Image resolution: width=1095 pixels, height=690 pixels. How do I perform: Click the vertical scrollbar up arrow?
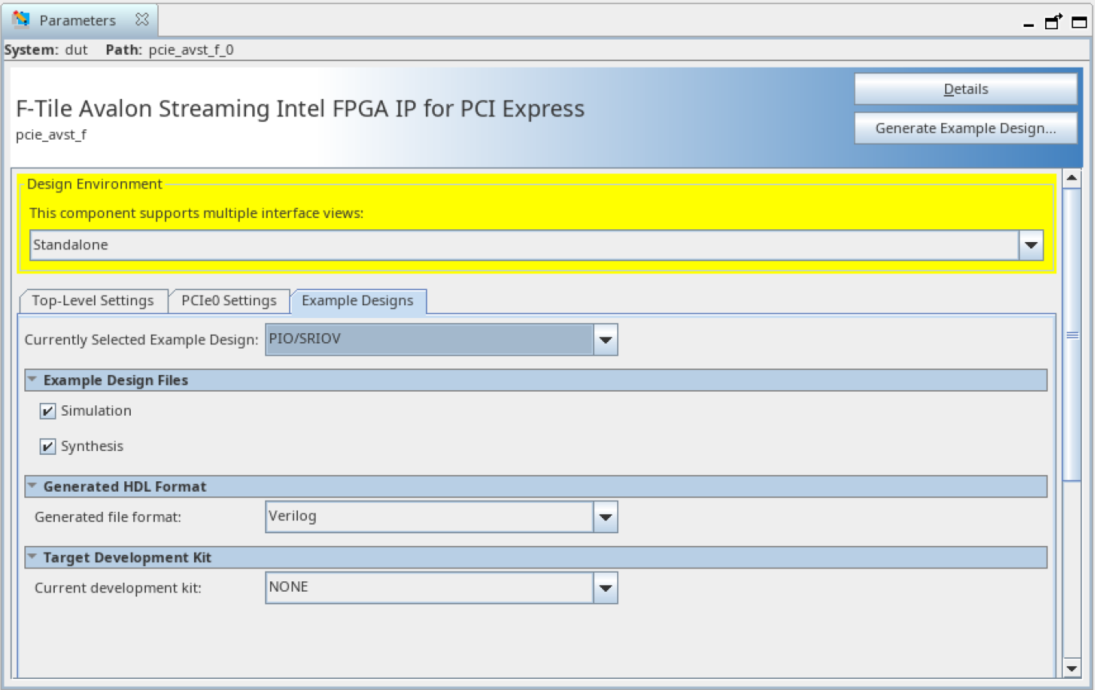(x=1072, y=178)
